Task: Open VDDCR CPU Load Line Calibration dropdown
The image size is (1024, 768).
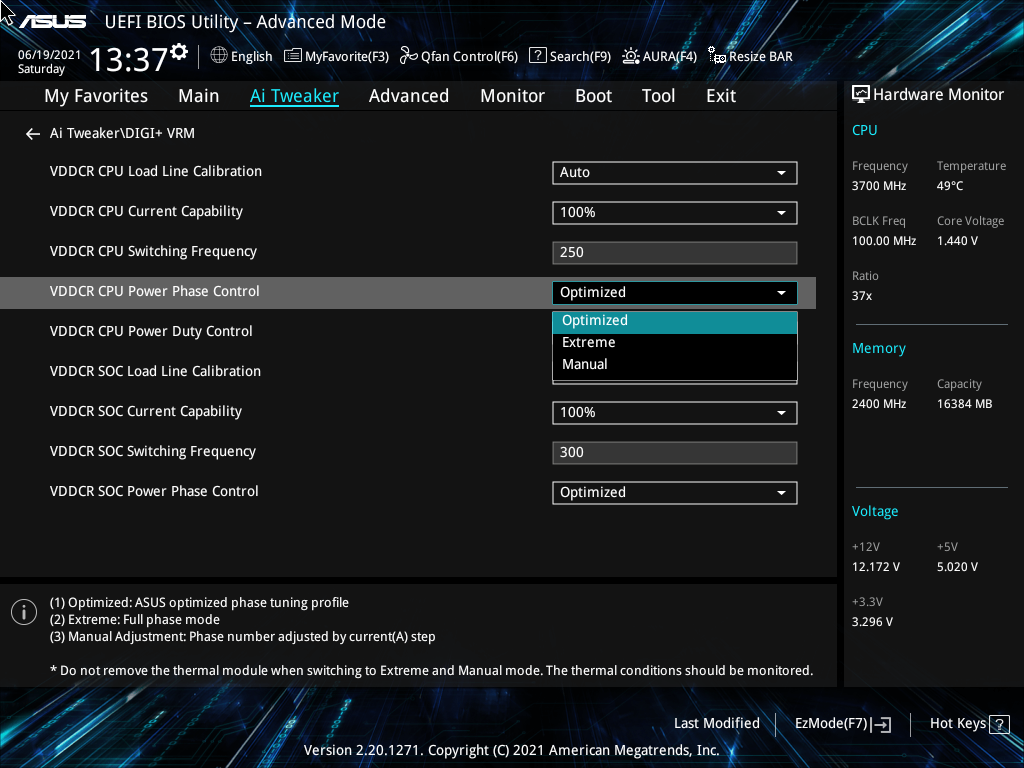Action: click(x=674, y=172)
